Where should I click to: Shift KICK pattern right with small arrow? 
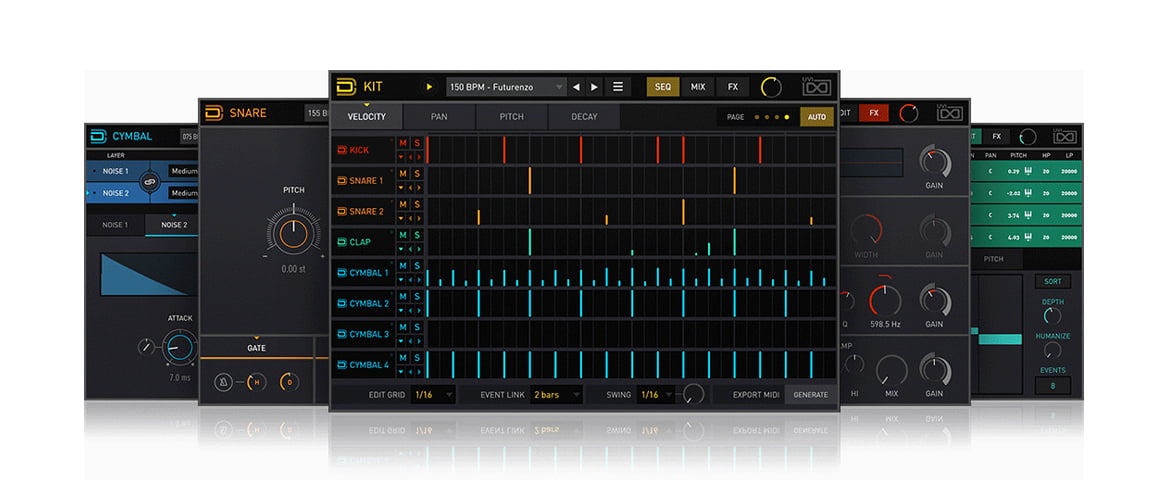419,157
